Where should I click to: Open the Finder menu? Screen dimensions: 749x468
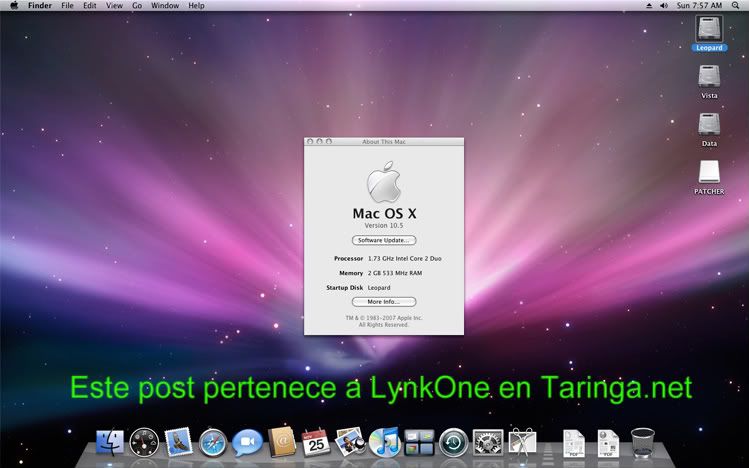tap(40, 6)
